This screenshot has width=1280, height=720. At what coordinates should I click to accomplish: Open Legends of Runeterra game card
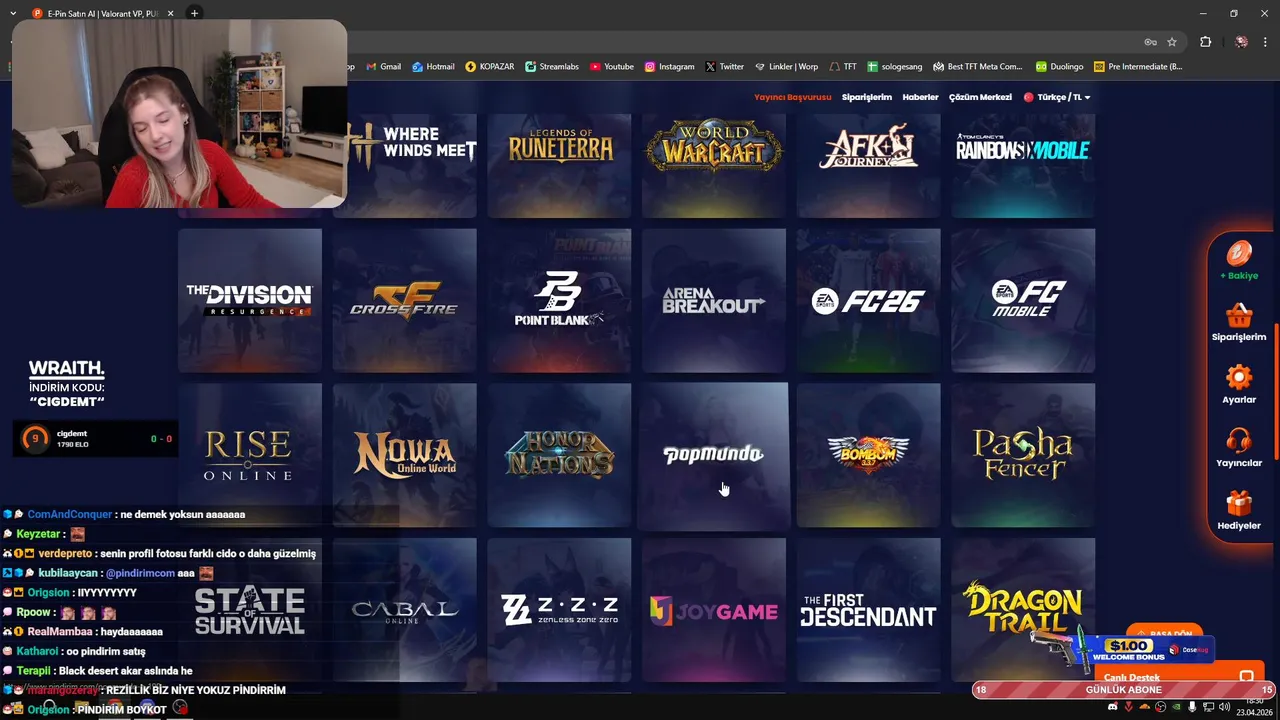(560, 164)
